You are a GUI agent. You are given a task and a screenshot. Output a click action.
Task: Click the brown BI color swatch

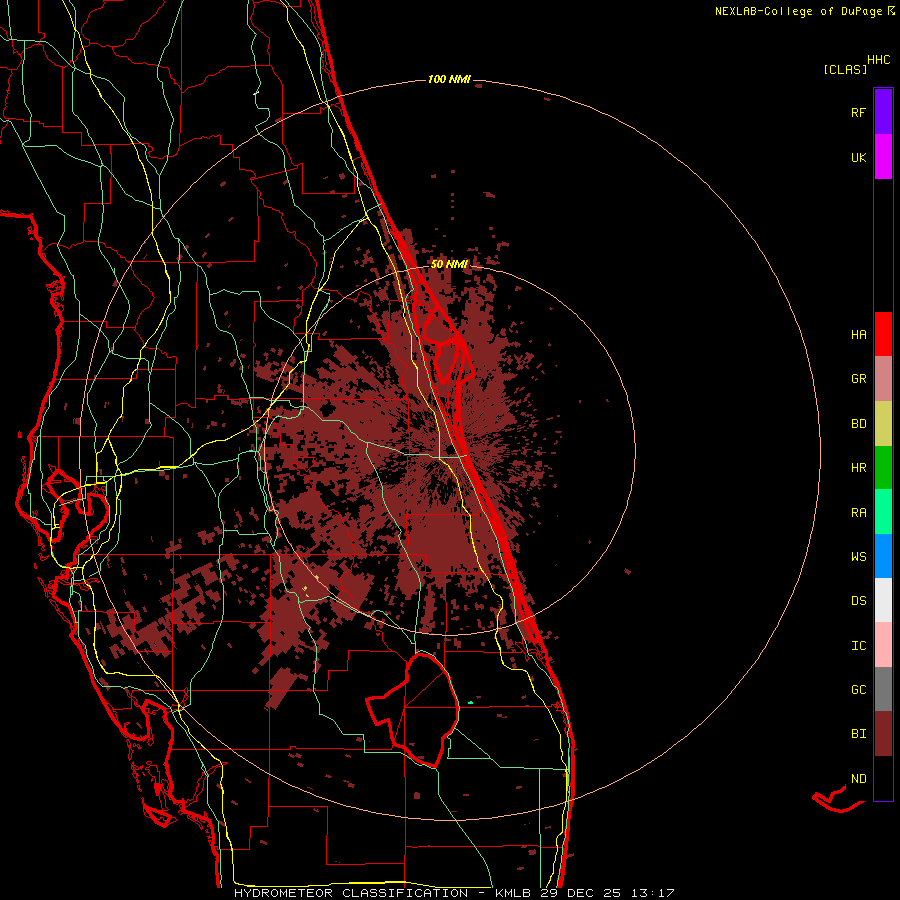(883, 734)
